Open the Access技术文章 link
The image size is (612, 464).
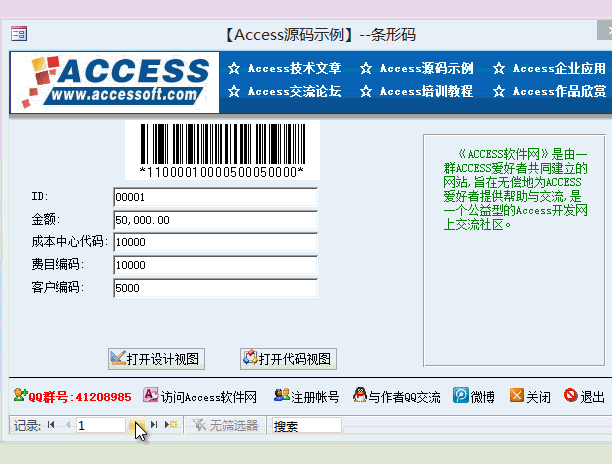click(294, 68)
